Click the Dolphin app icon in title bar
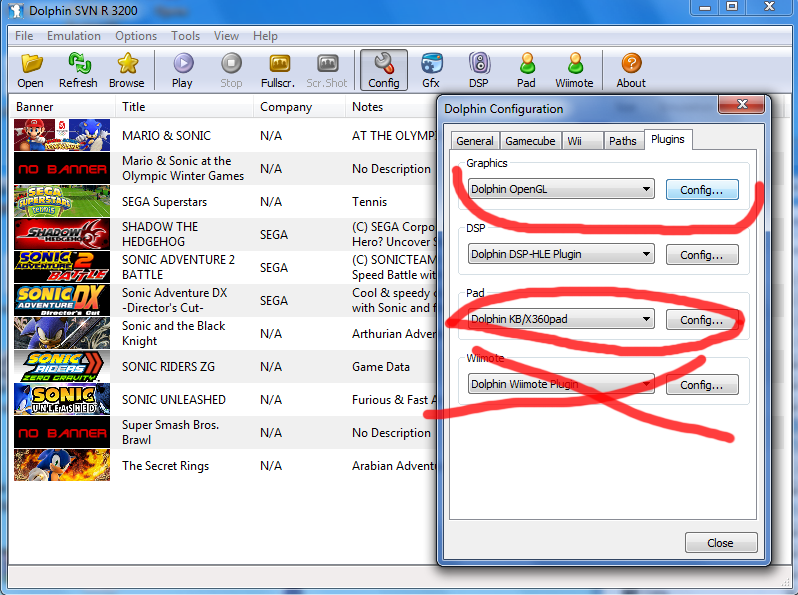The image size is (798, 595). pos(16,11)
